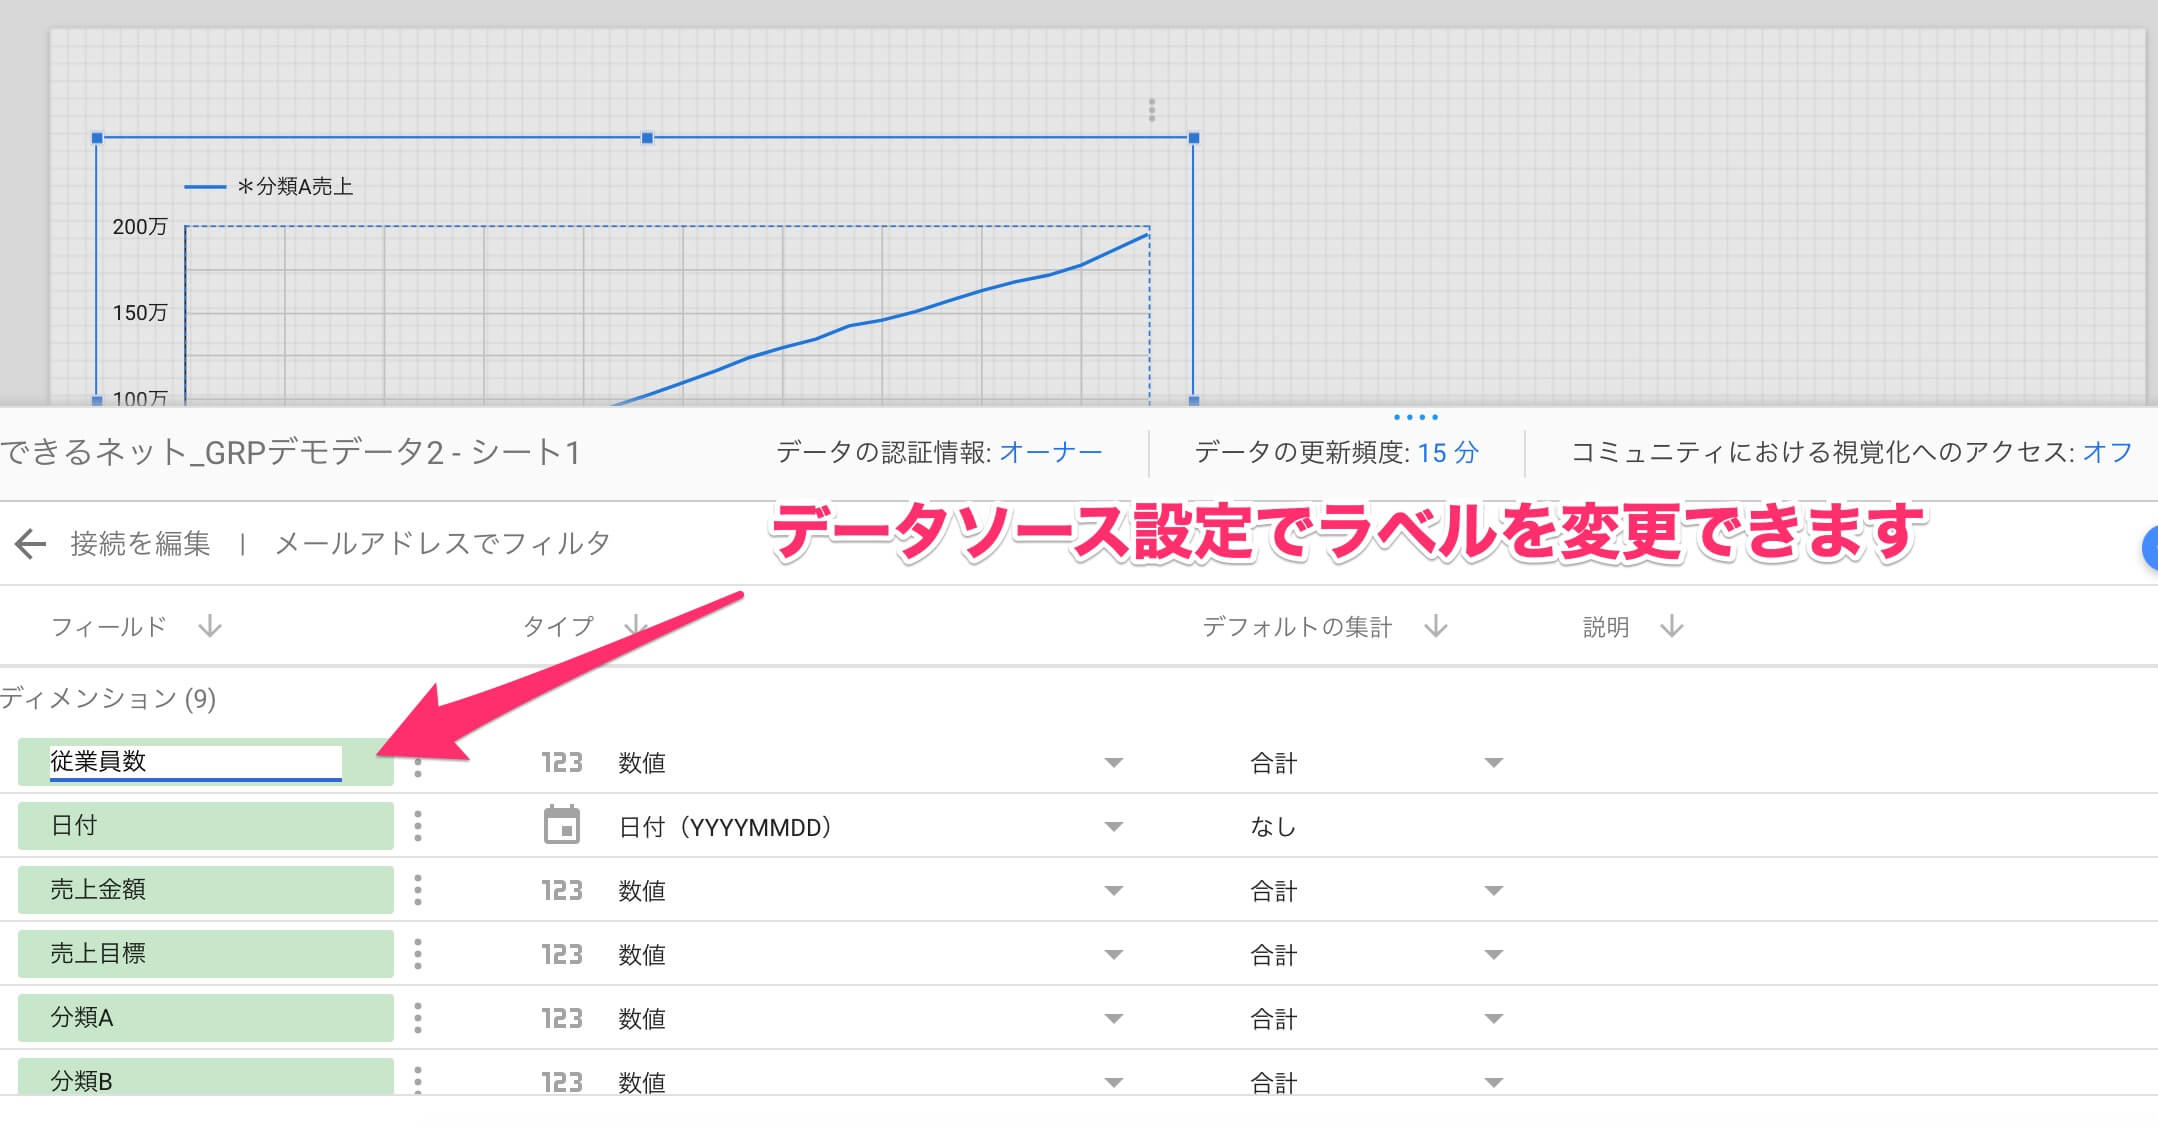2158x1126 pixels.
Task: Open type dropdown for 売上金額 row
Action: point(1113,891)
